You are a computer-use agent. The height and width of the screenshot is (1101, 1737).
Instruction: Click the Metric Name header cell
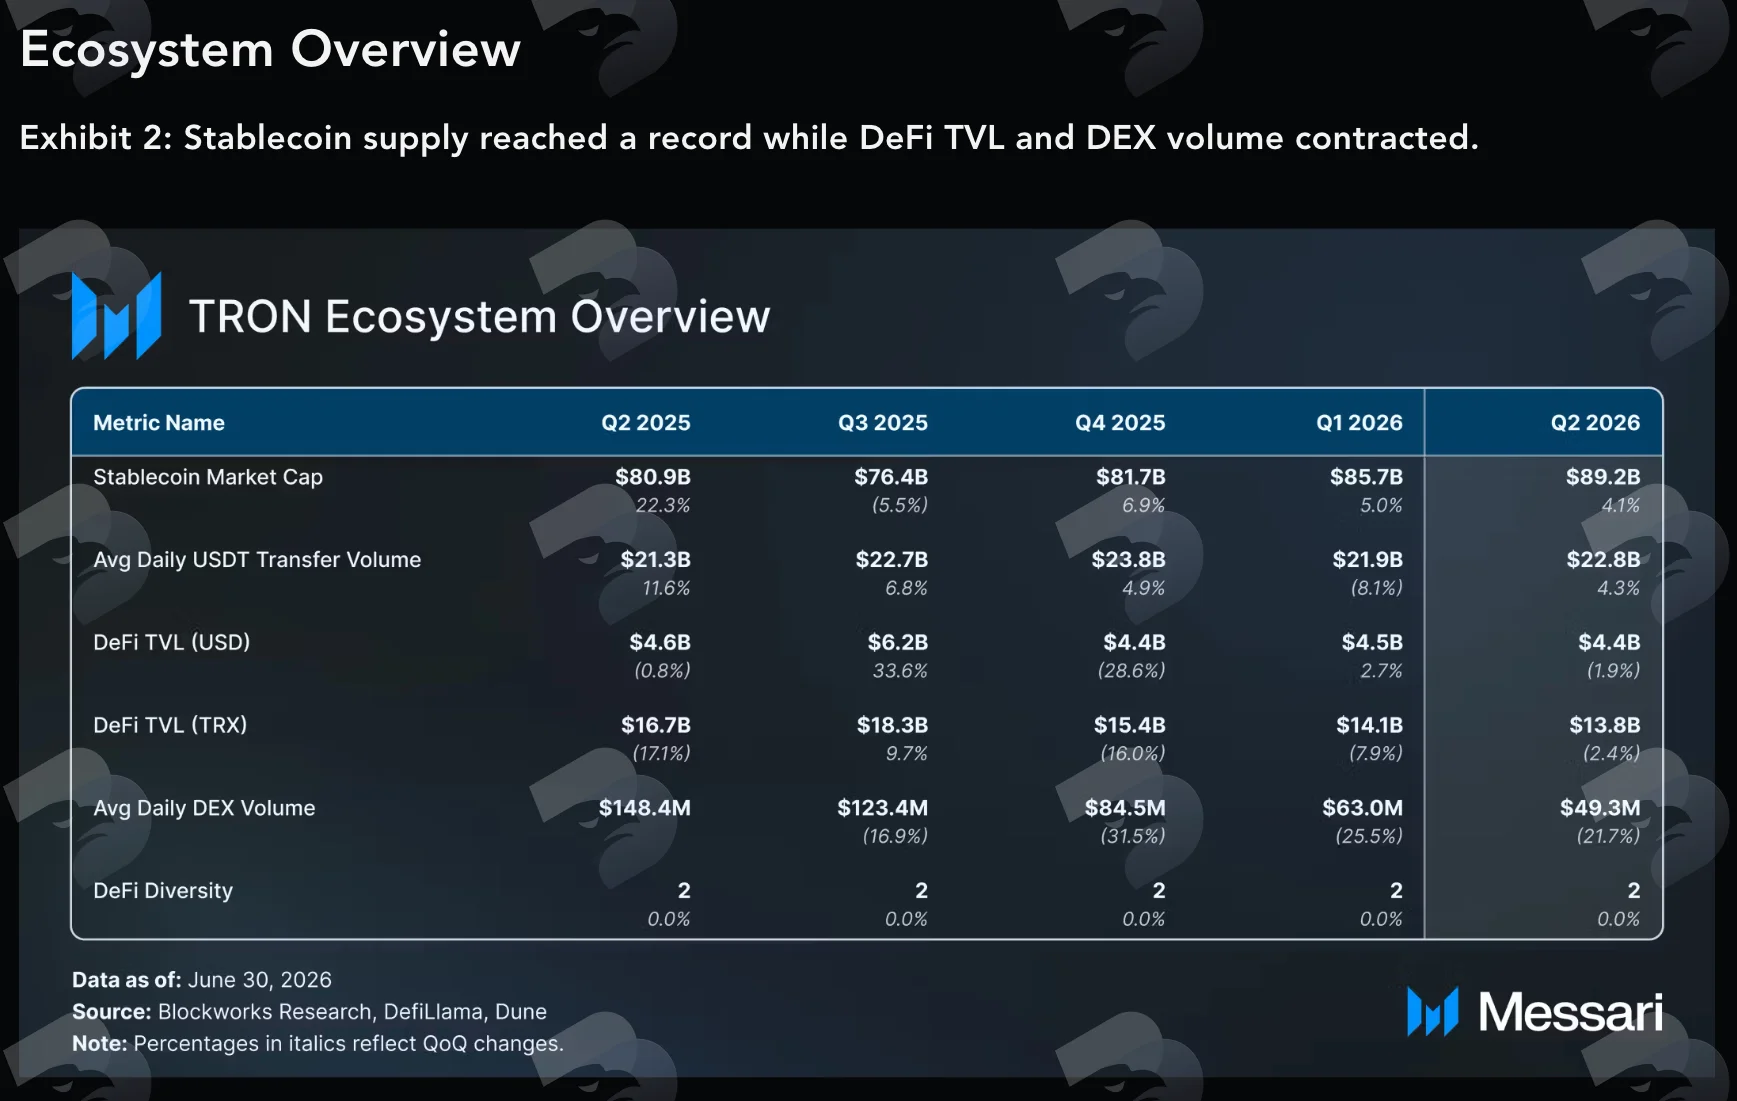coord(159,423)
